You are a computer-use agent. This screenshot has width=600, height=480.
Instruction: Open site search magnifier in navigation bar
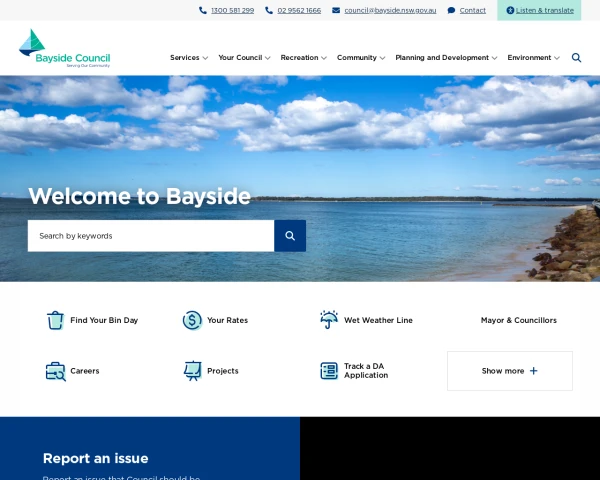(x=576, y=58)
